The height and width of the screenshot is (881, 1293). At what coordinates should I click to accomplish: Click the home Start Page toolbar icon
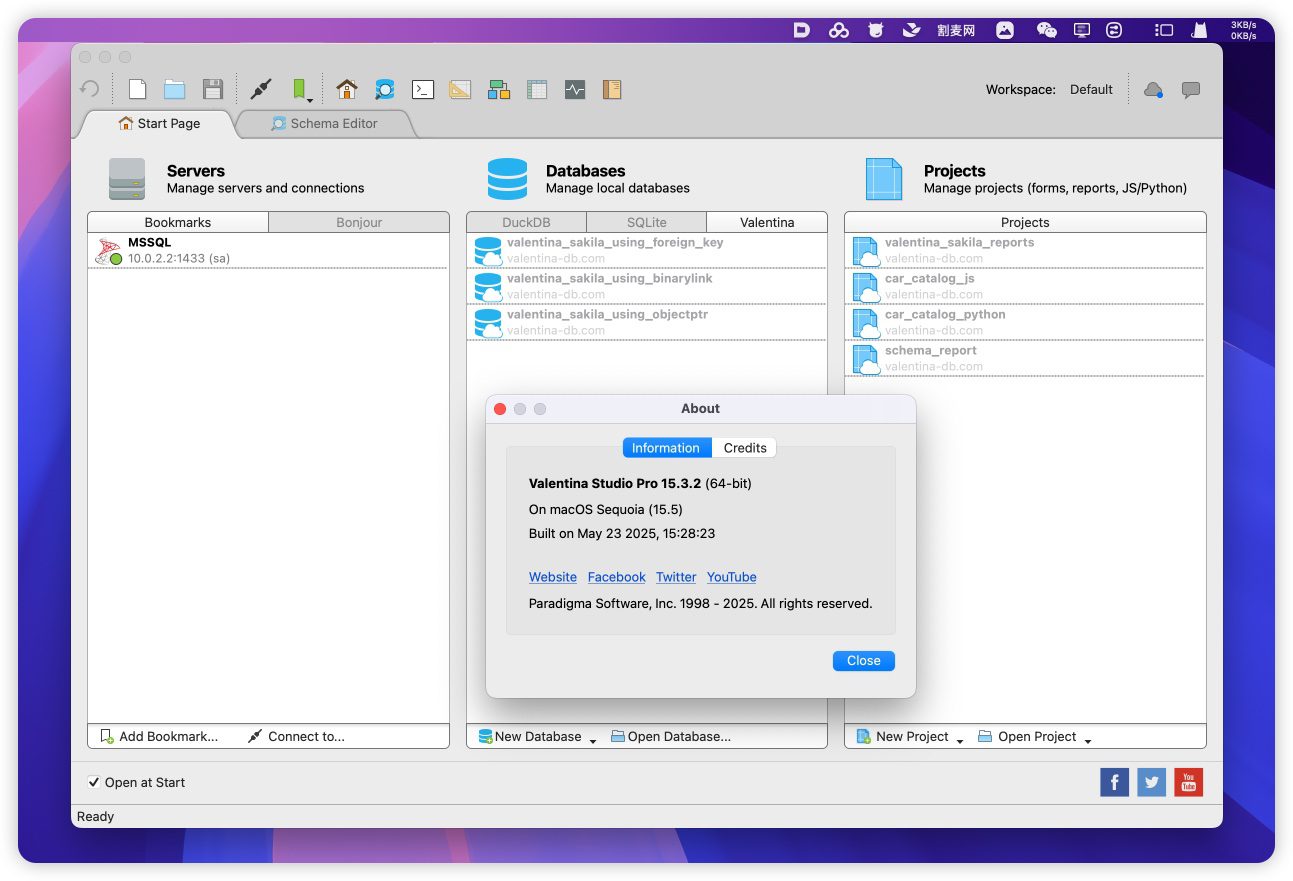pos(347,89)
